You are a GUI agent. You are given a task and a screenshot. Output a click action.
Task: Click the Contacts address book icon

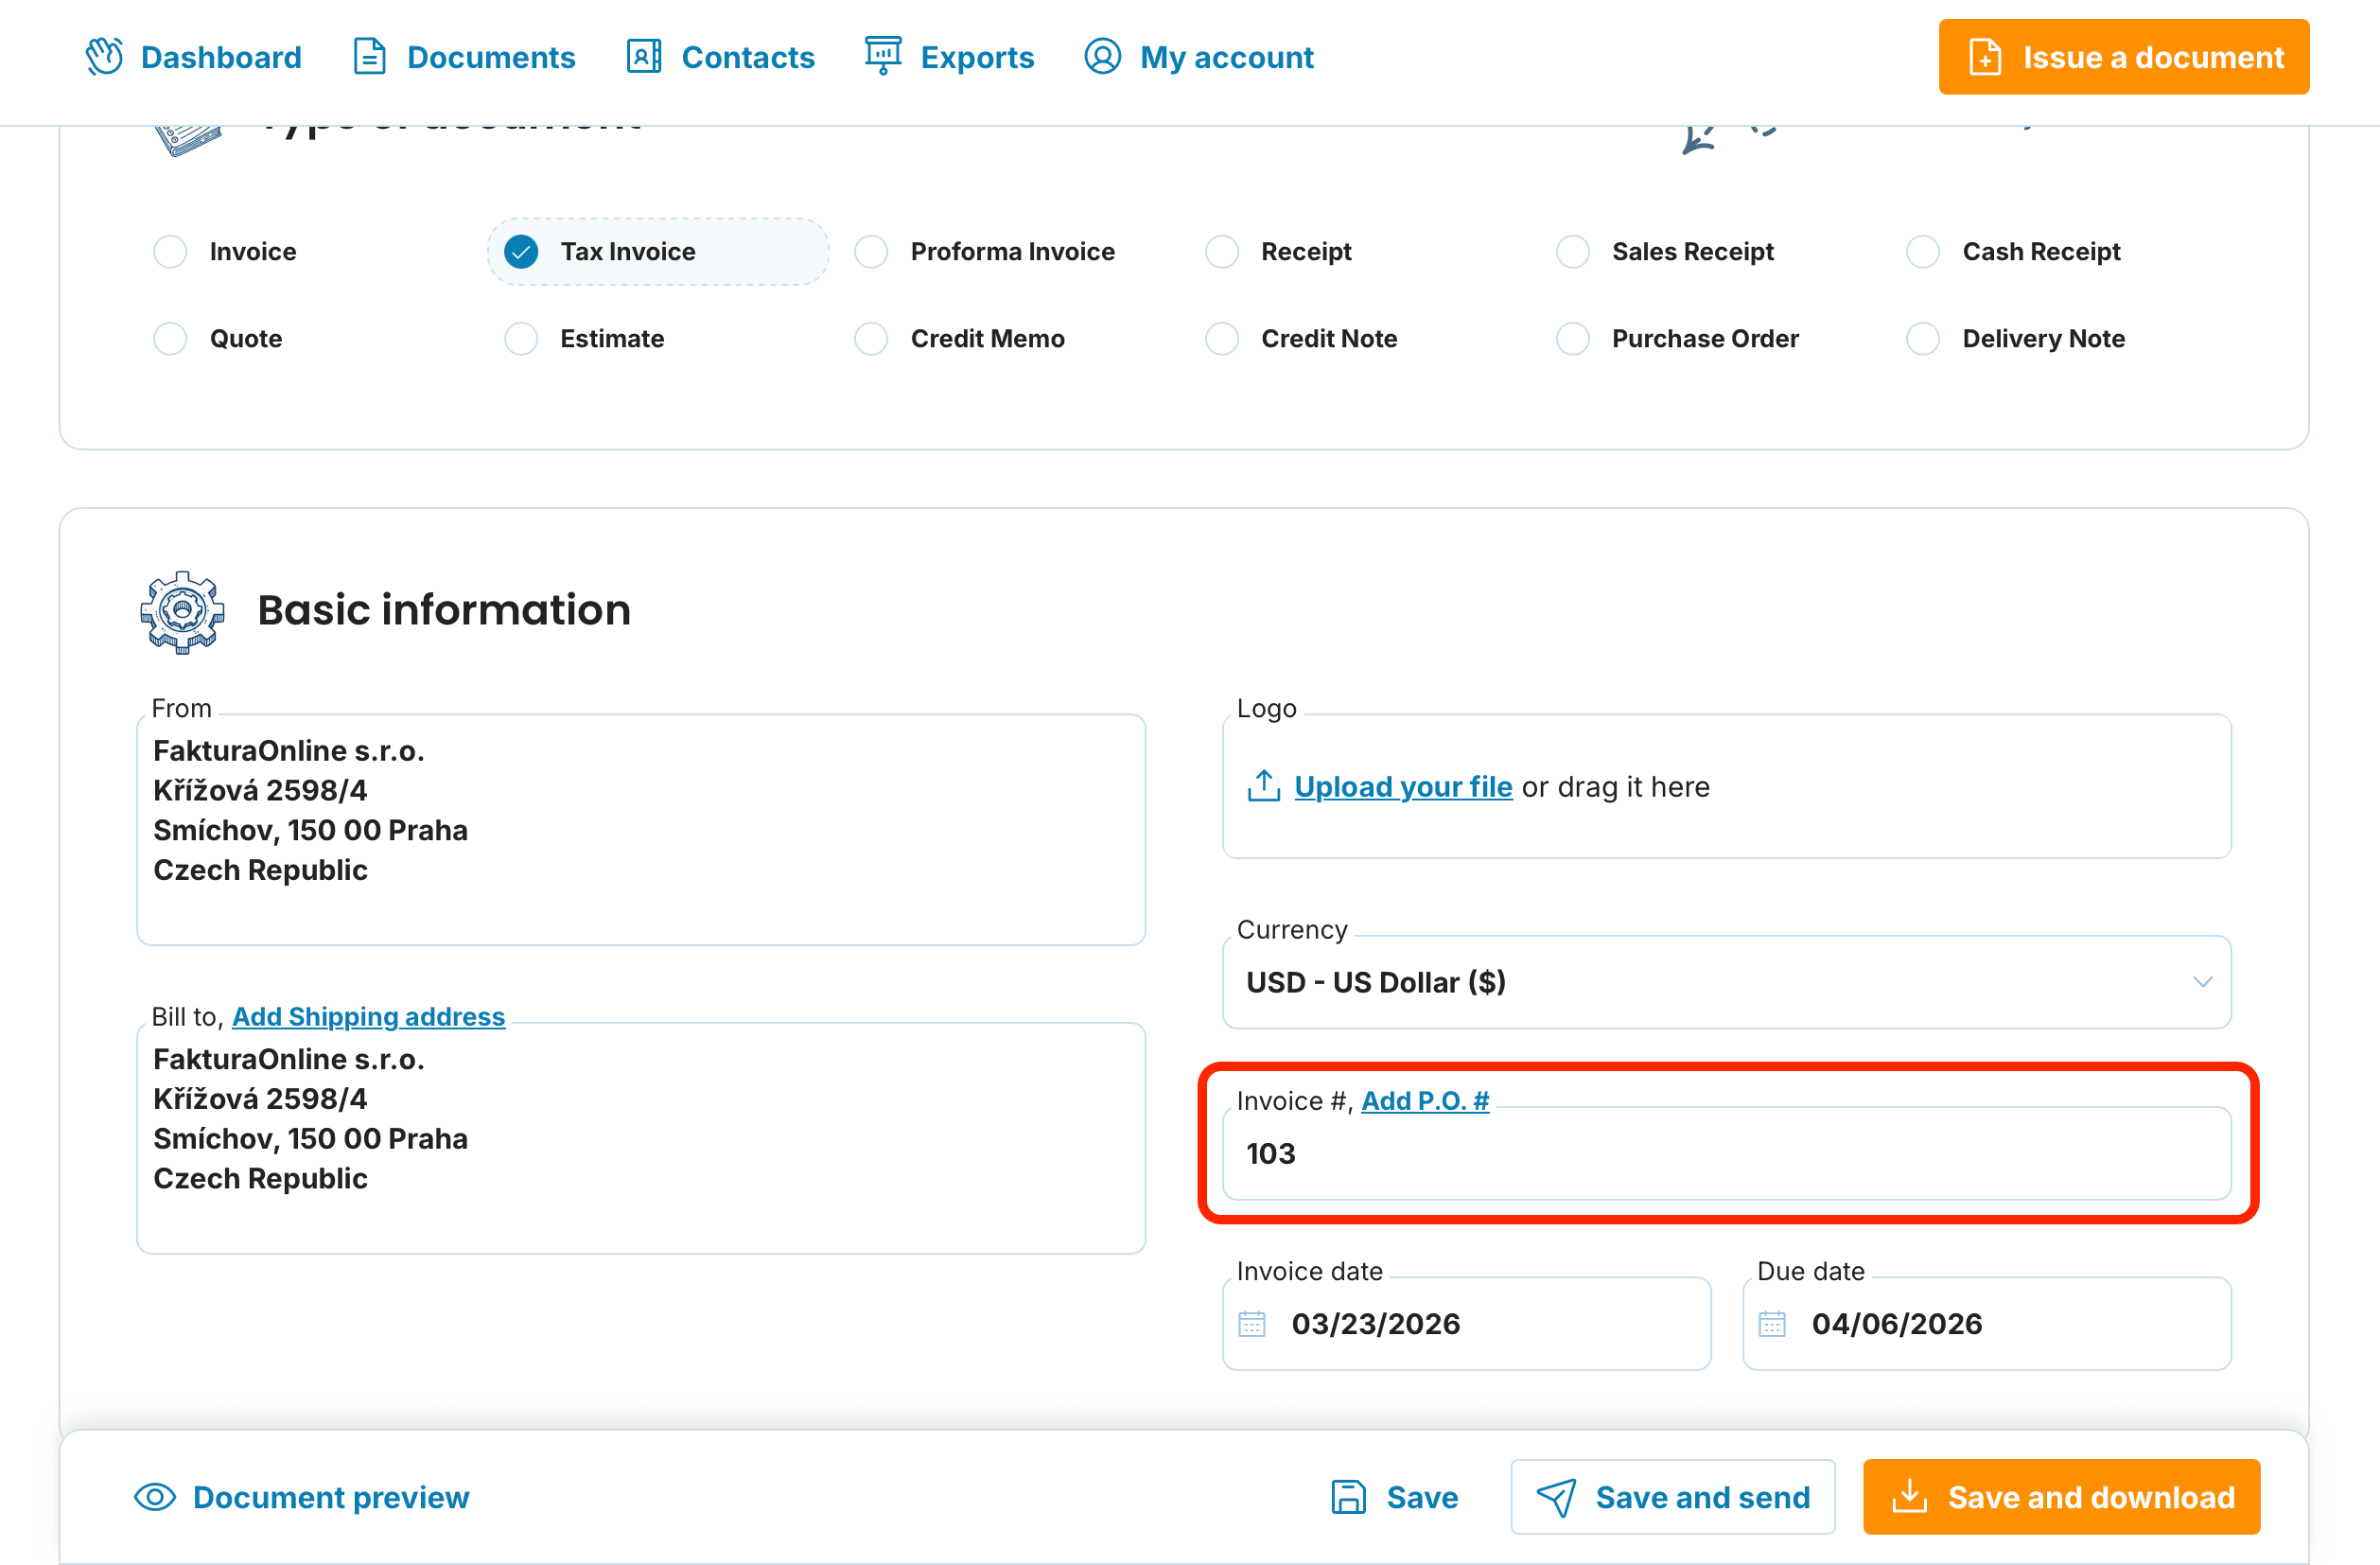(x=644, y=57)
